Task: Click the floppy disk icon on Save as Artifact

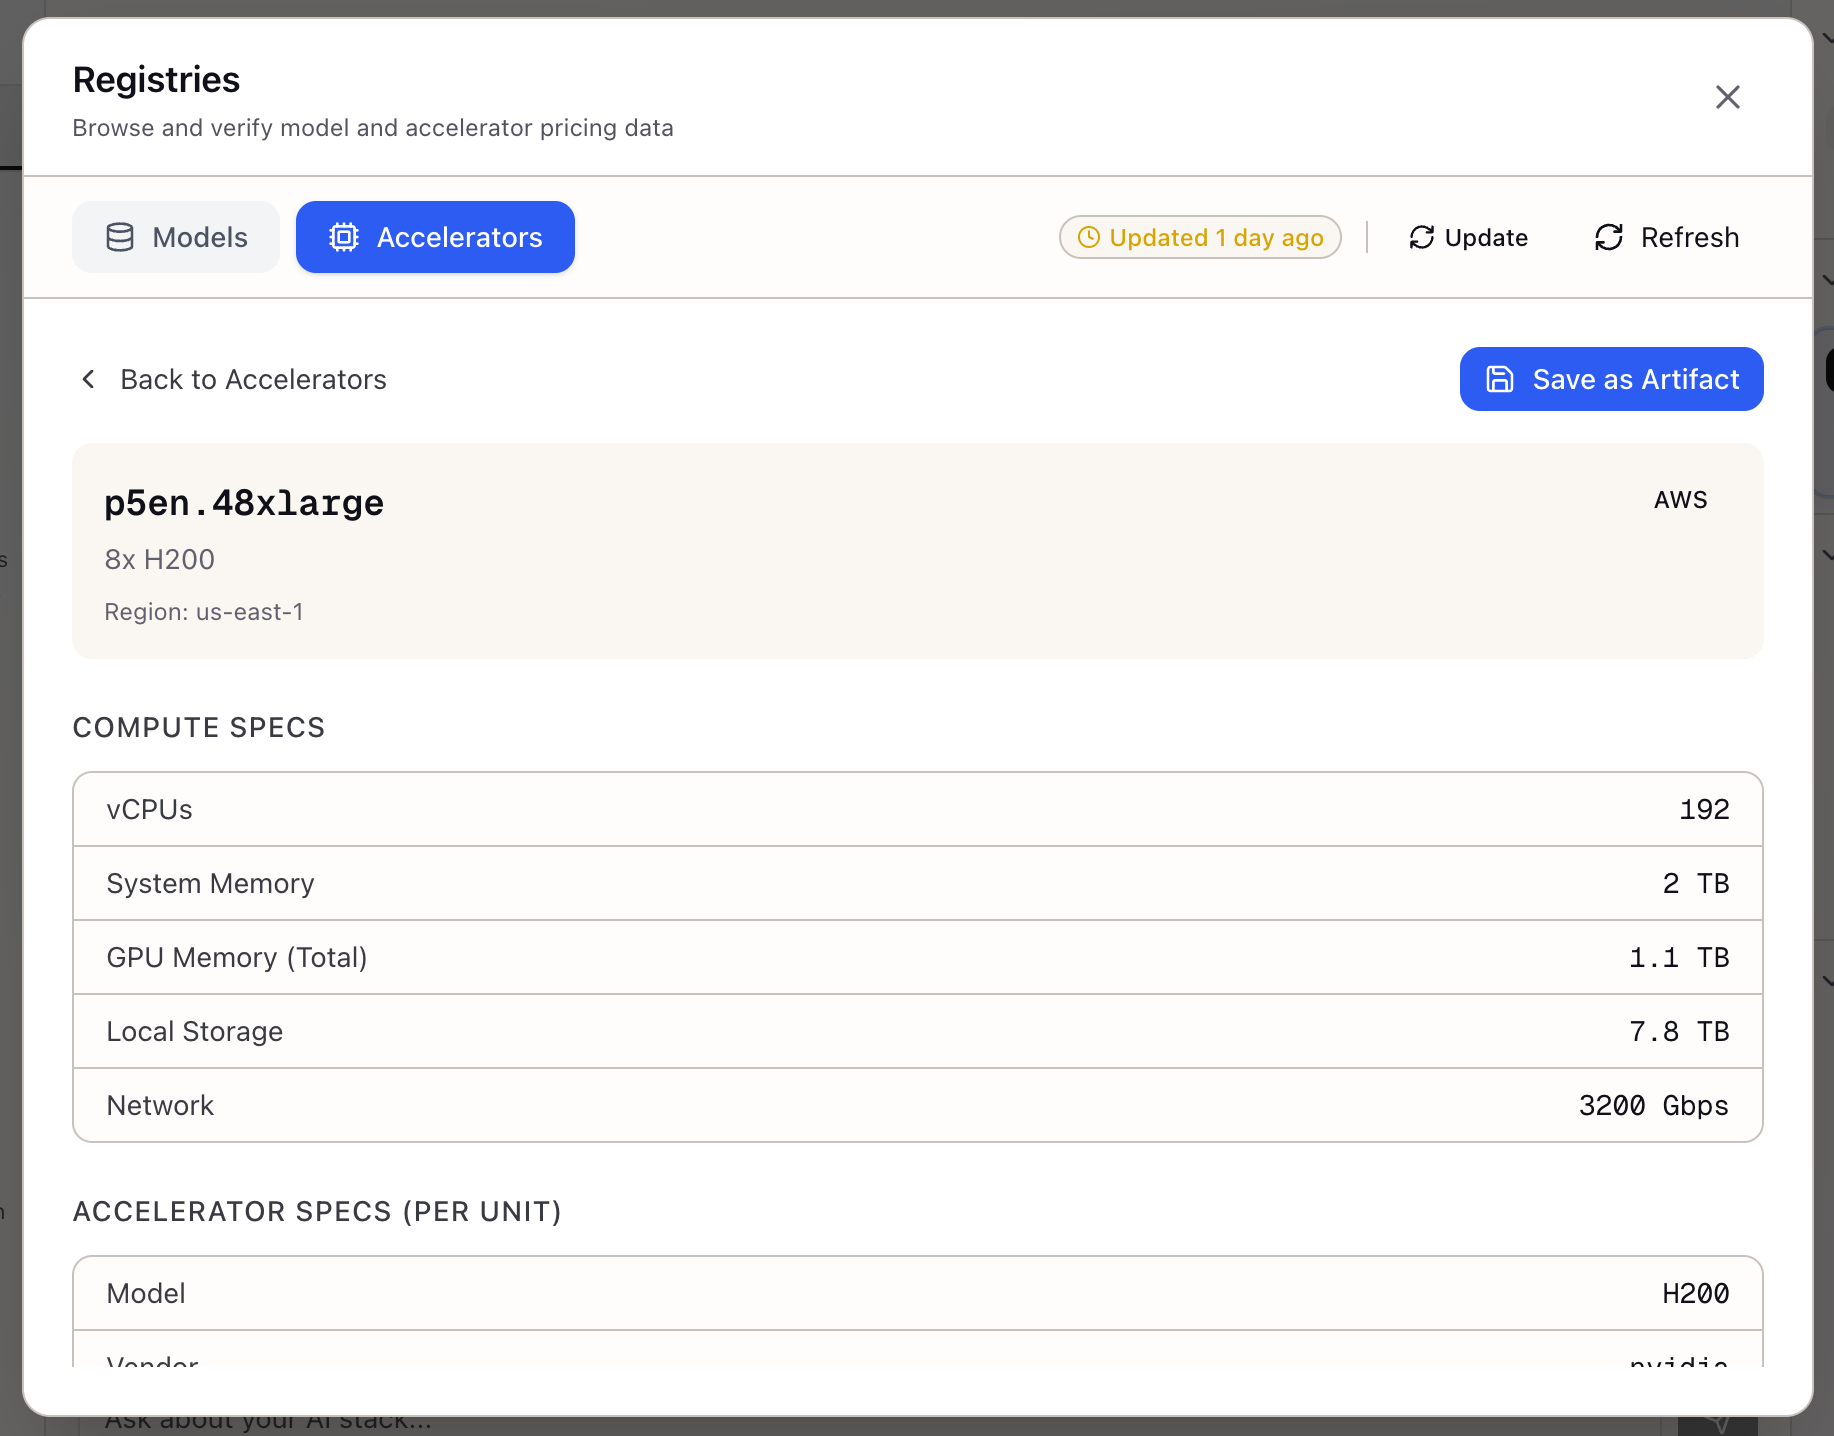Action: 1500,379
